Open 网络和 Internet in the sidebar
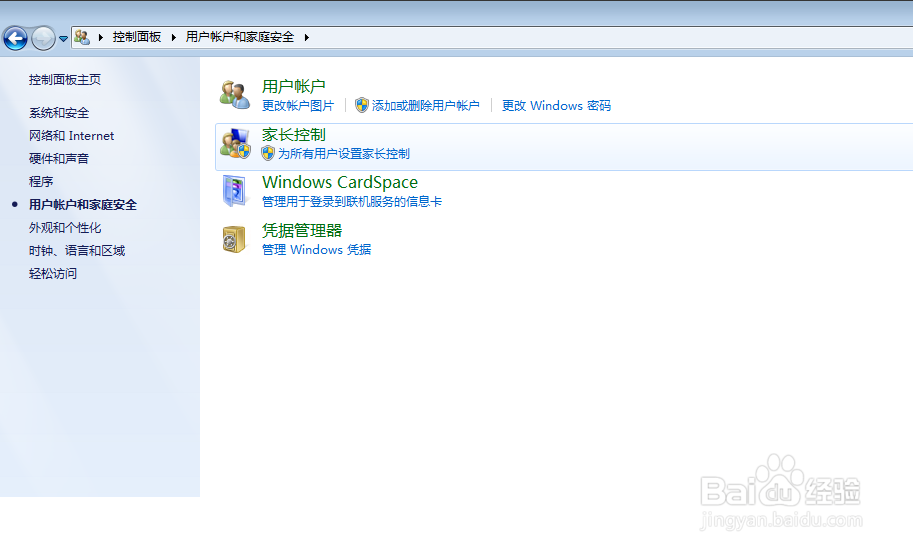913x551 pixels. coord(72,136)
